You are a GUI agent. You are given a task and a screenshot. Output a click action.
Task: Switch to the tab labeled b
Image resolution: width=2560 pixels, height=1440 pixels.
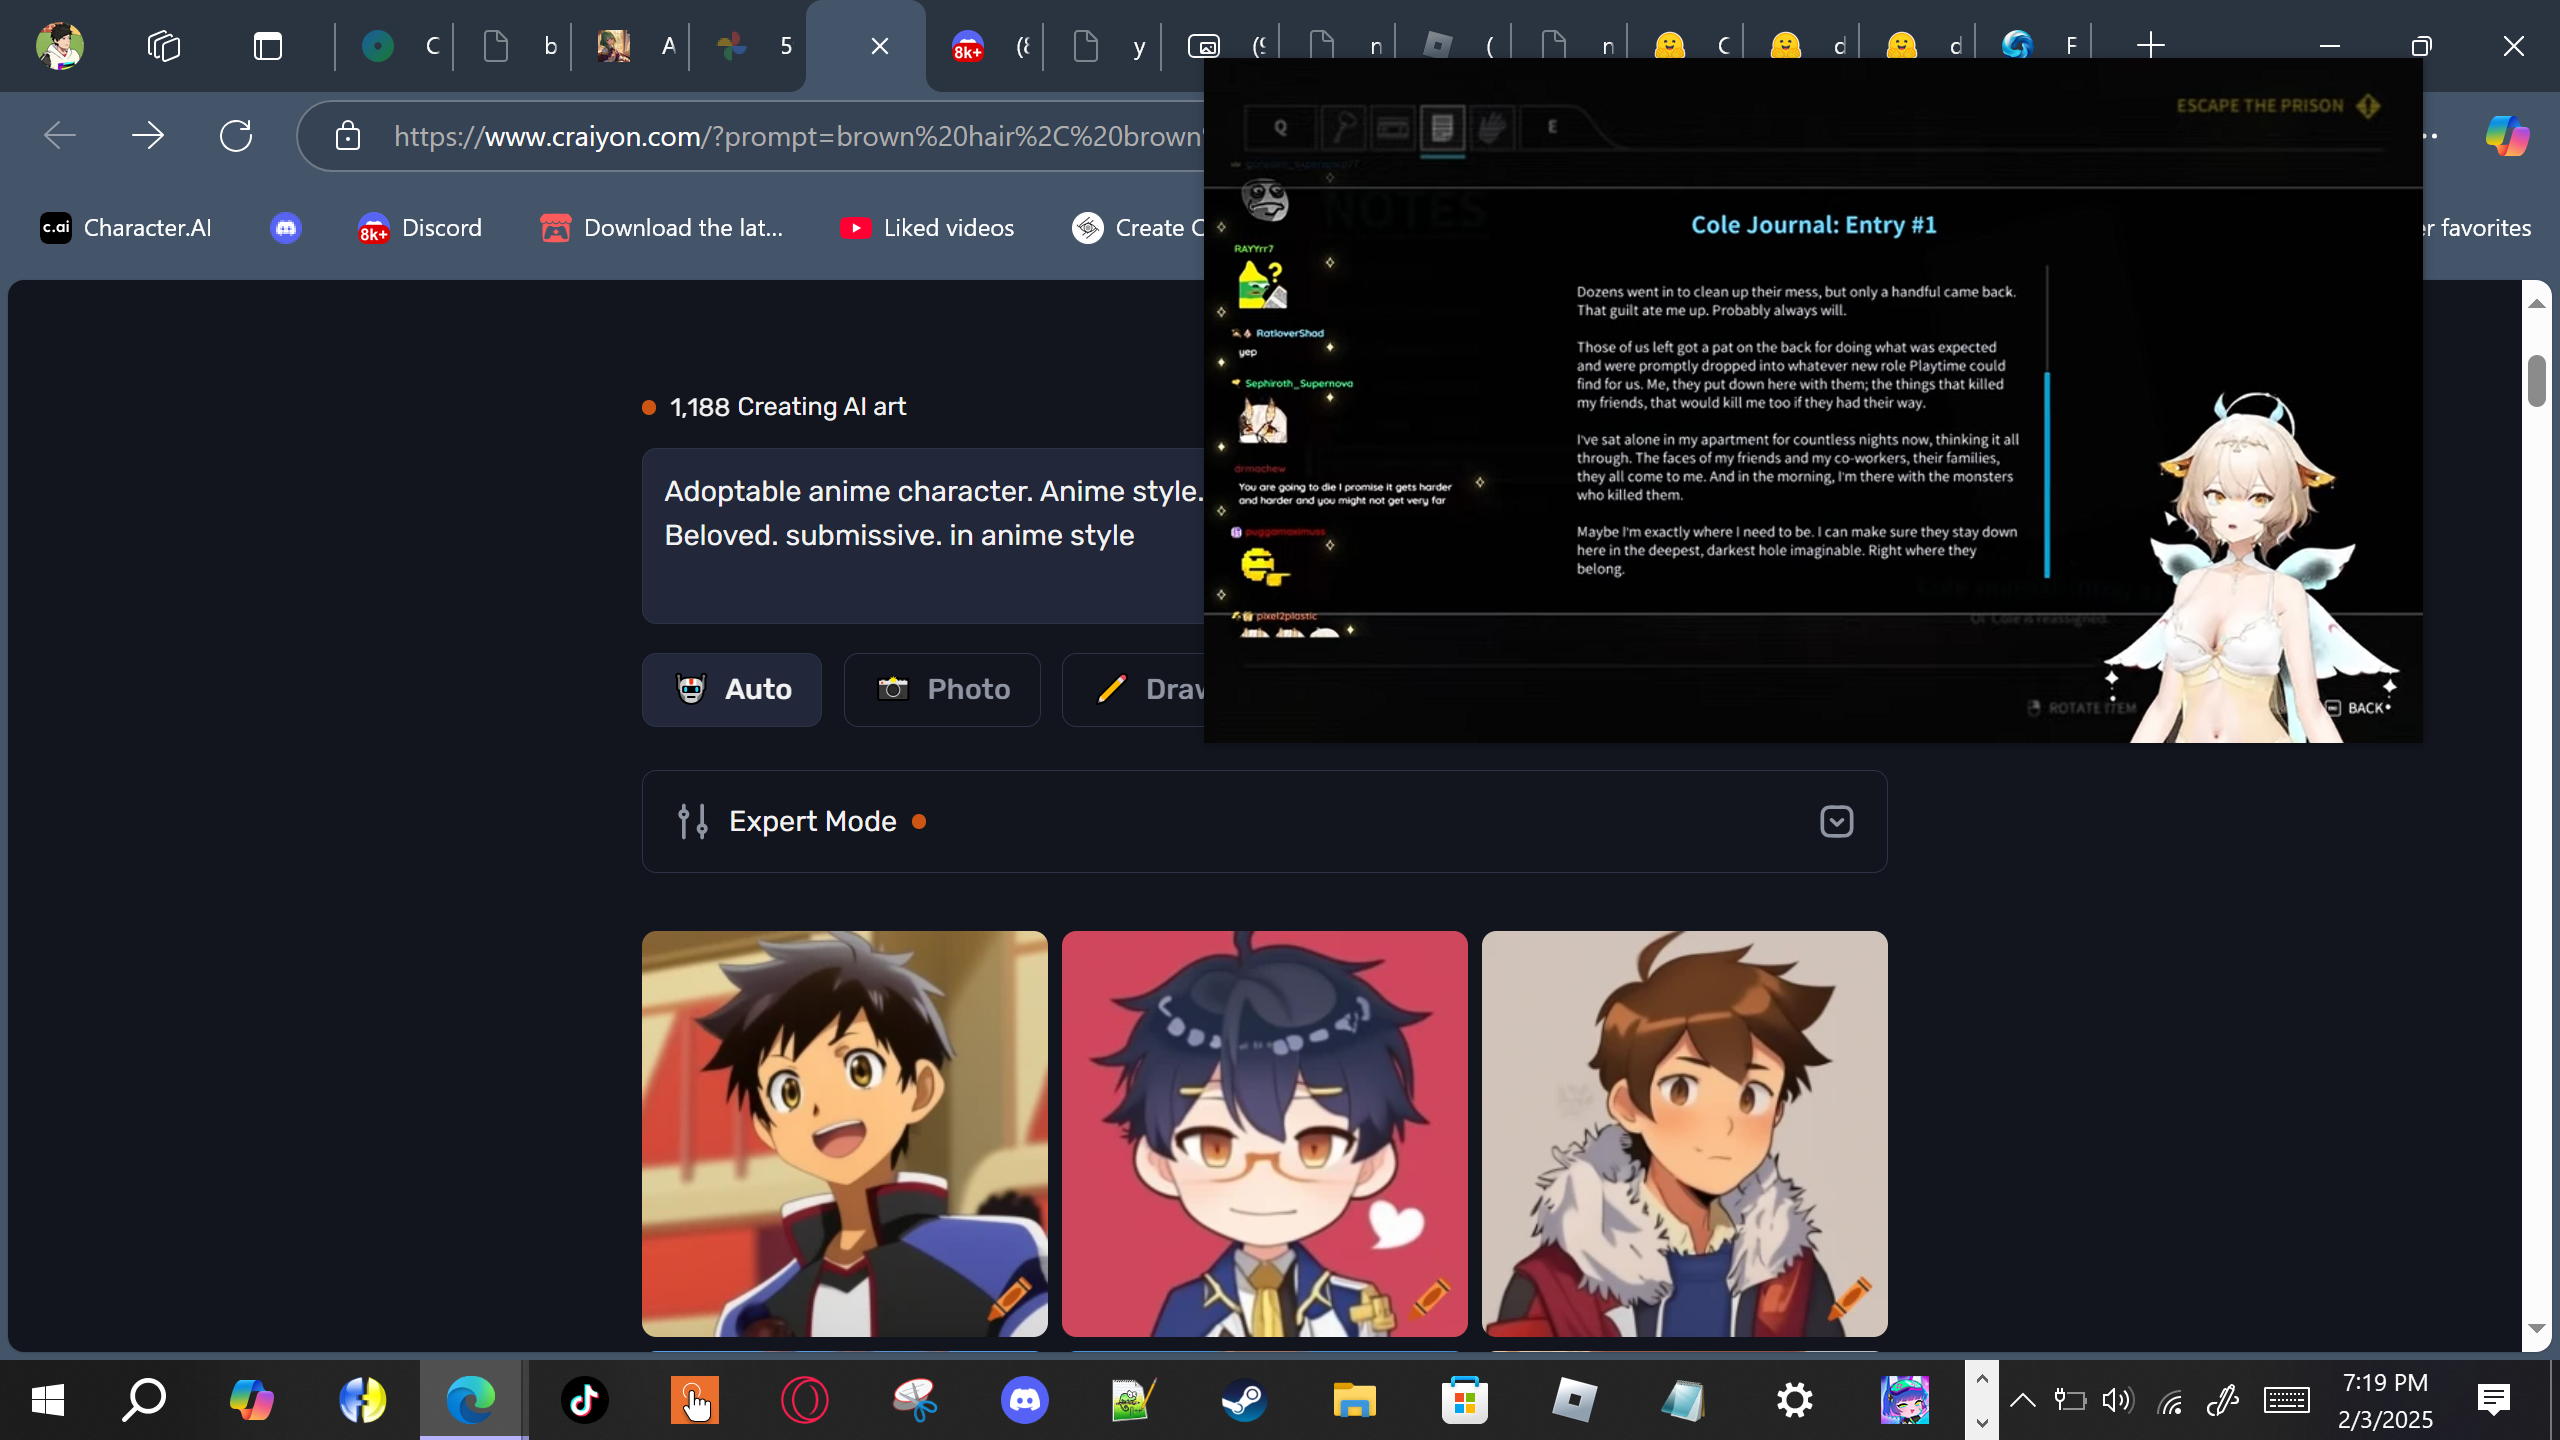(x=514, y=46)
